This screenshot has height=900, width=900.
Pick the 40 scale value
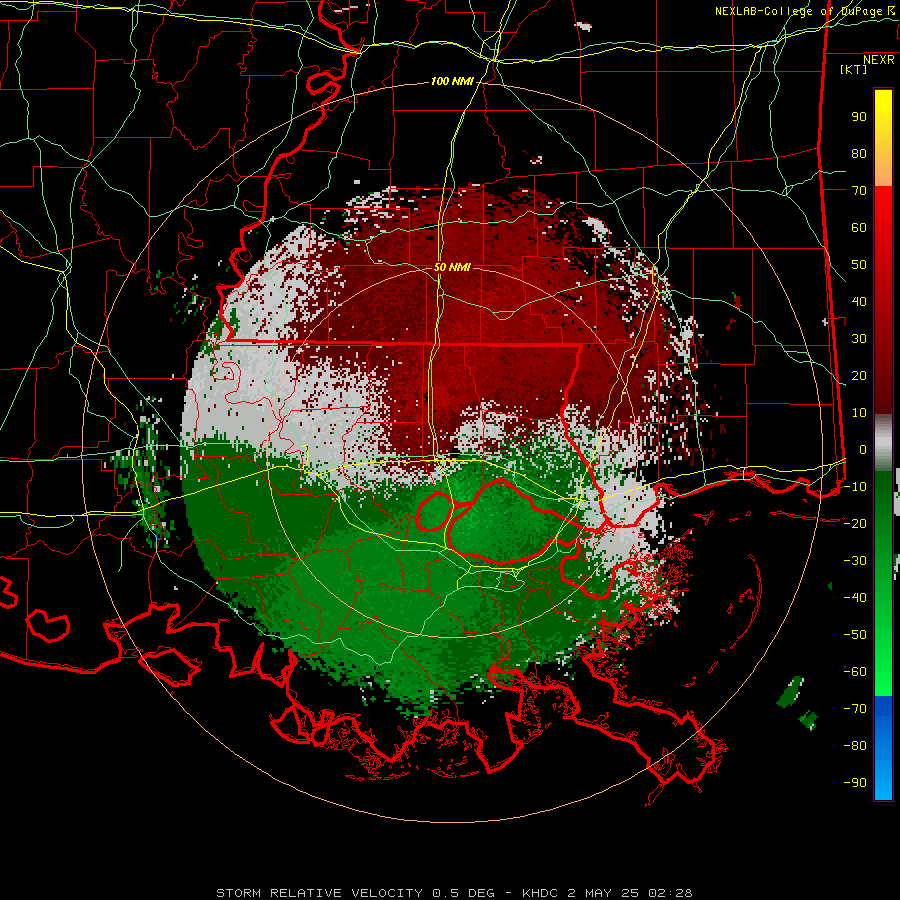point(859,301)
